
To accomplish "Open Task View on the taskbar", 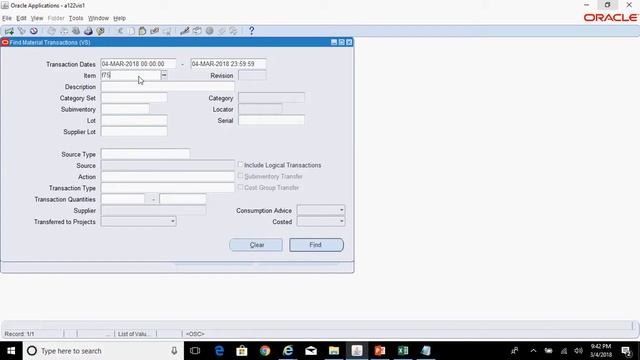I will [195, 351].
